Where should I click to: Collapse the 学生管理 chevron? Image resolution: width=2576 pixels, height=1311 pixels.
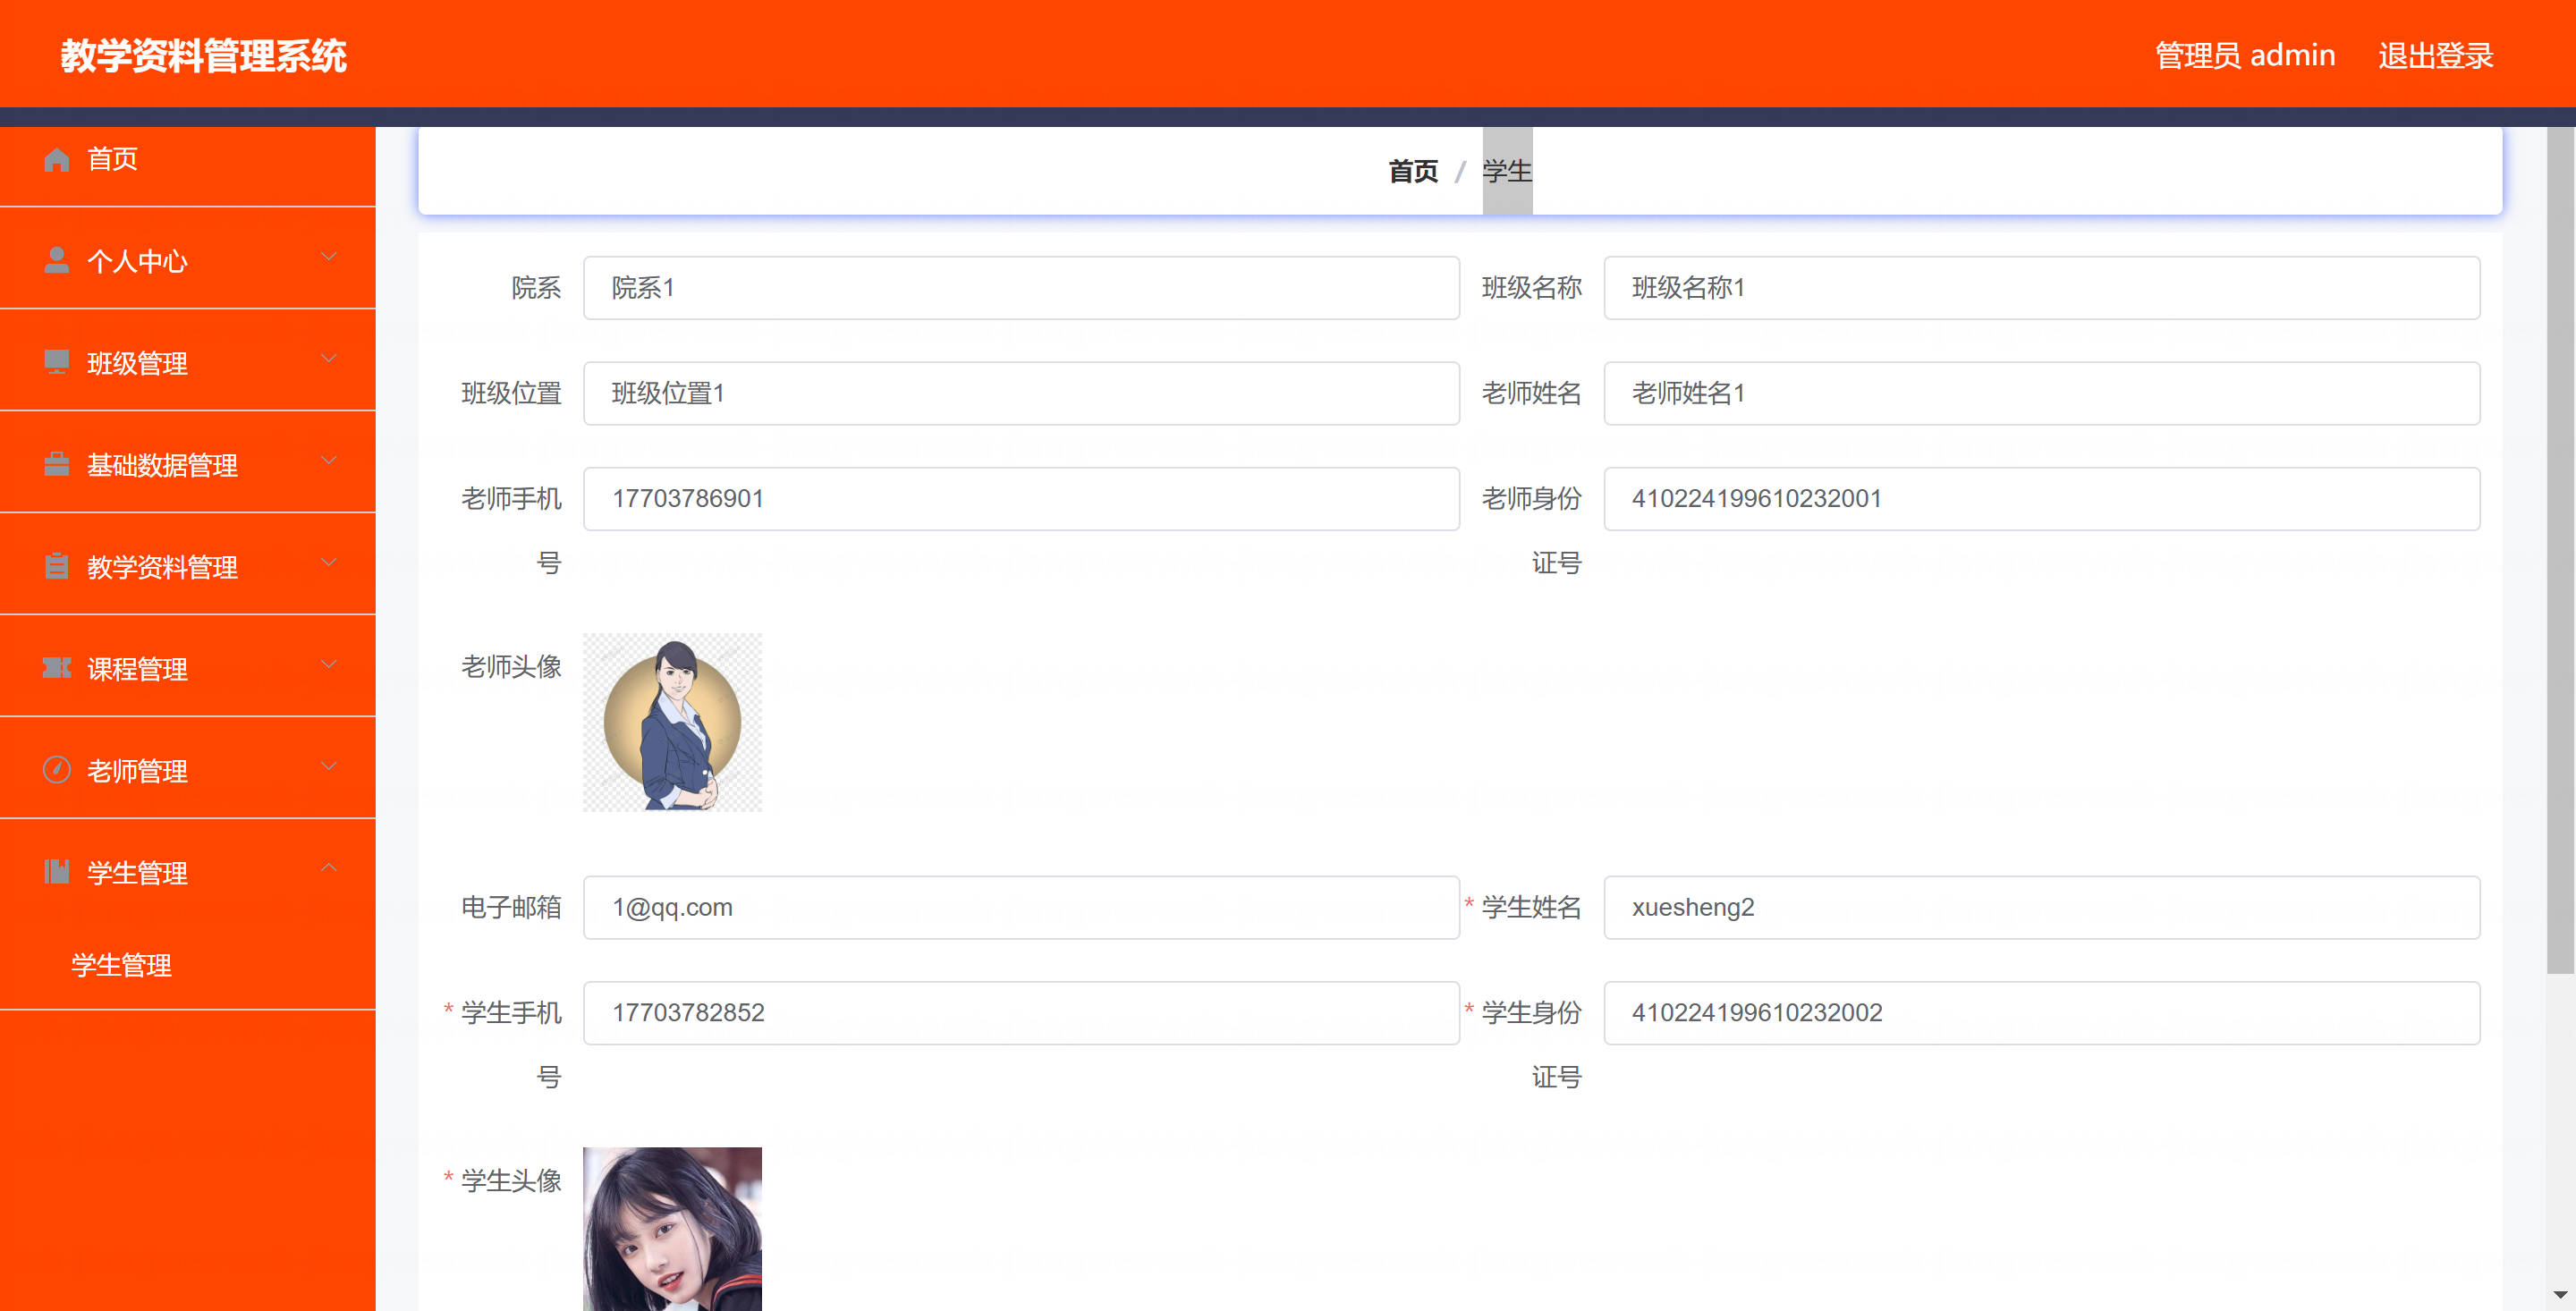pos(328,869)
